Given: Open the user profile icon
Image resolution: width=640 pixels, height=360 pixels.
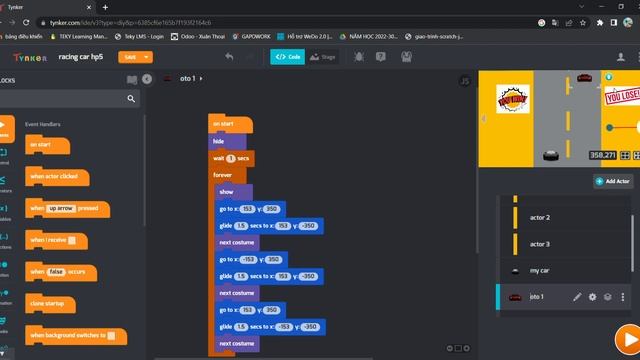Looking at the screenshot, I should 620,57.
